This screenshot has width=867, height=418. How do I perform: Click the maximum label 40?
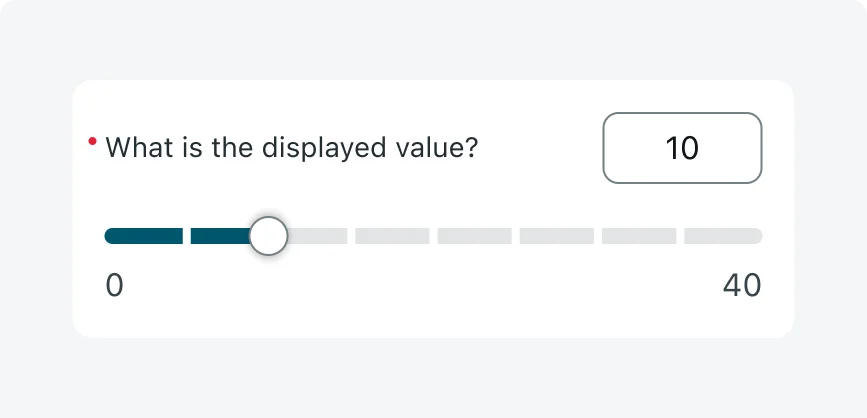point(741,286)
